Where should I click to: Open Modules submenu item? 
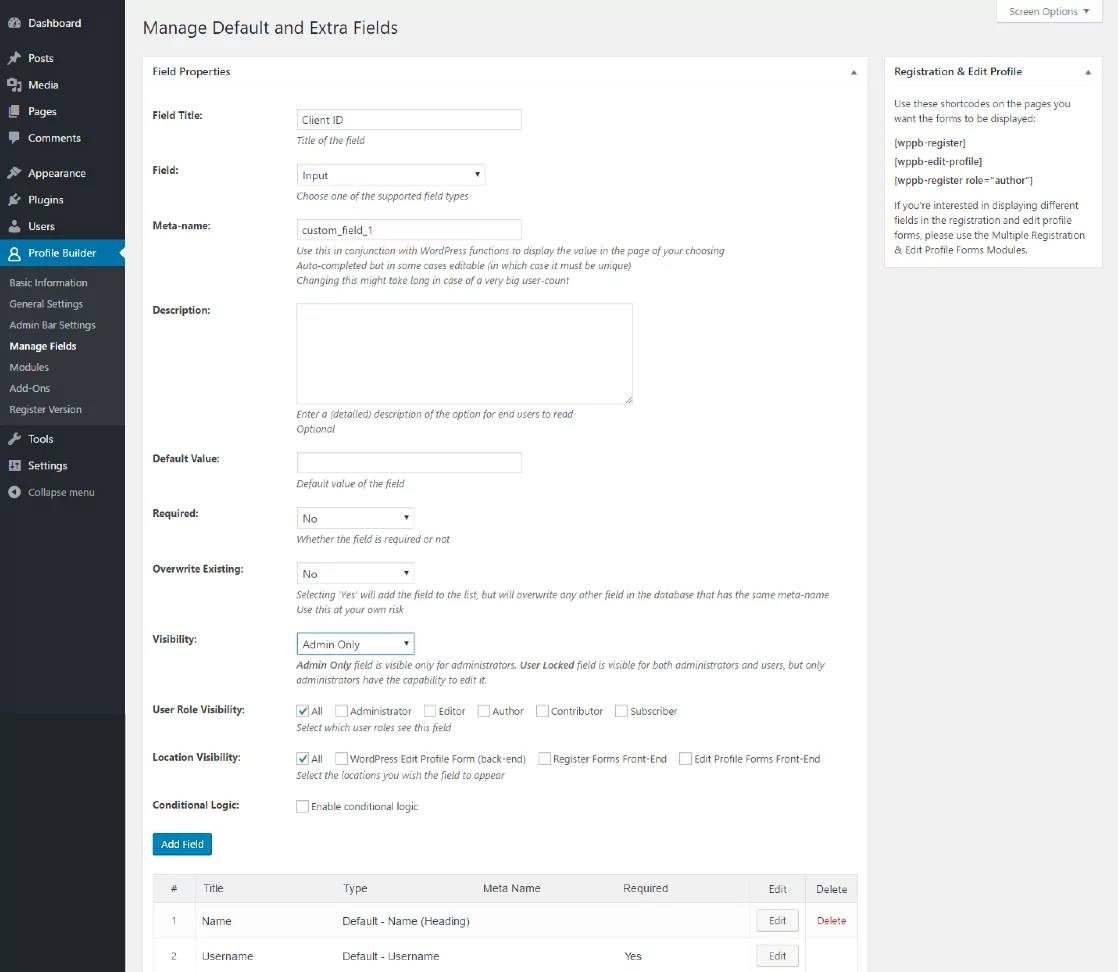(x=29, y=367)
